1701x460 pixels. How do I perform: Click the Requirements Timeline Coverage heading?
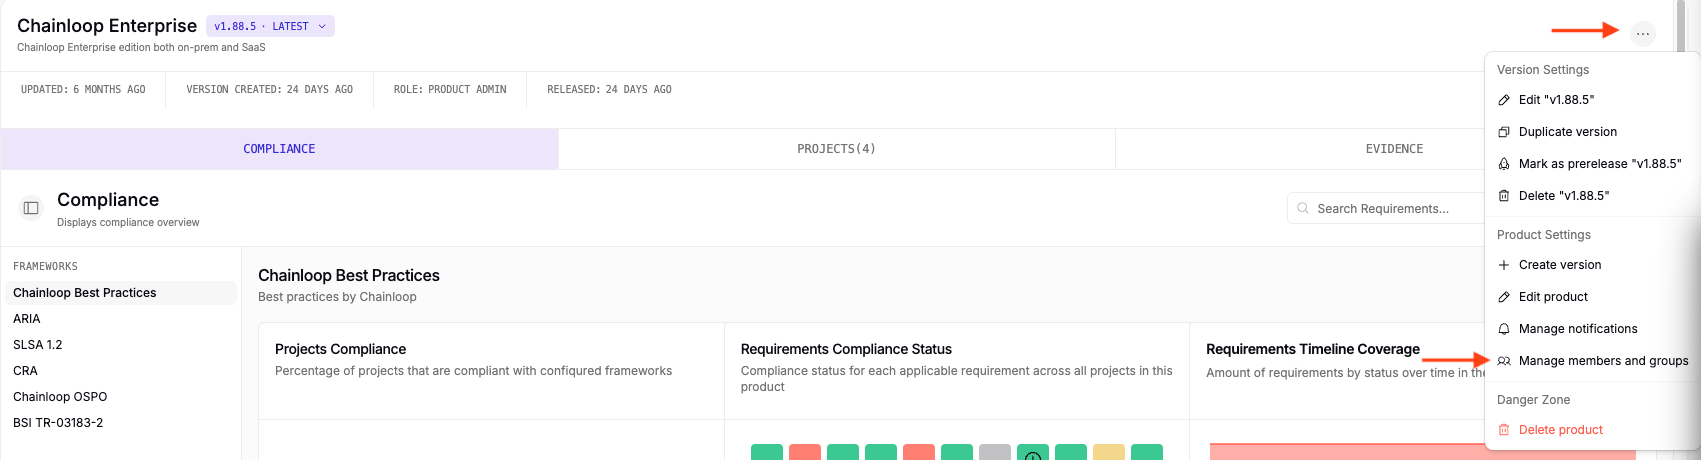1313,349
